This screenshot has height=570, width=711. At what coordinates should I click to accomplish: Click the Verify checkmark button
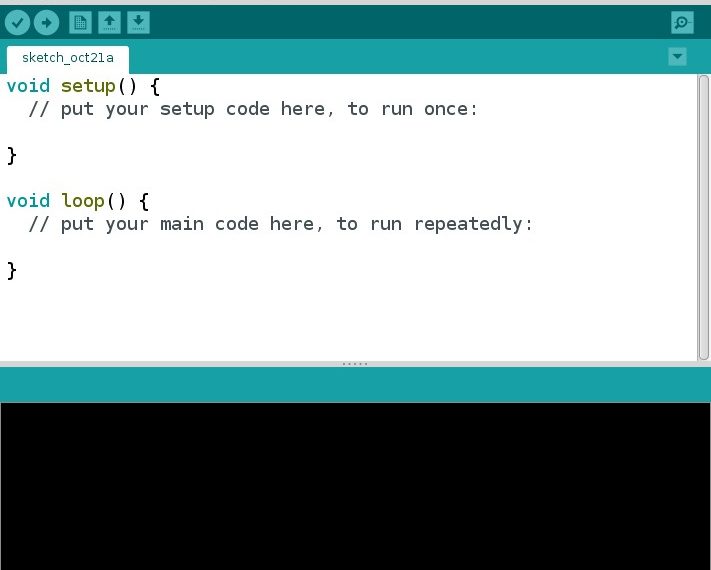click(17, 22)
